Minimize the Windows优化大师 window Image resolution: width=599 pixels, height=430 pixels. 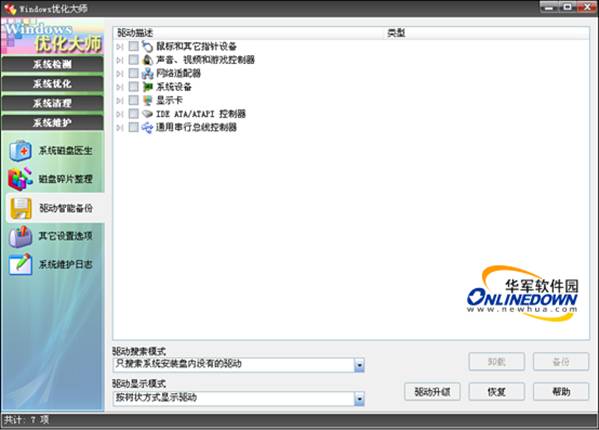[549, 7]
